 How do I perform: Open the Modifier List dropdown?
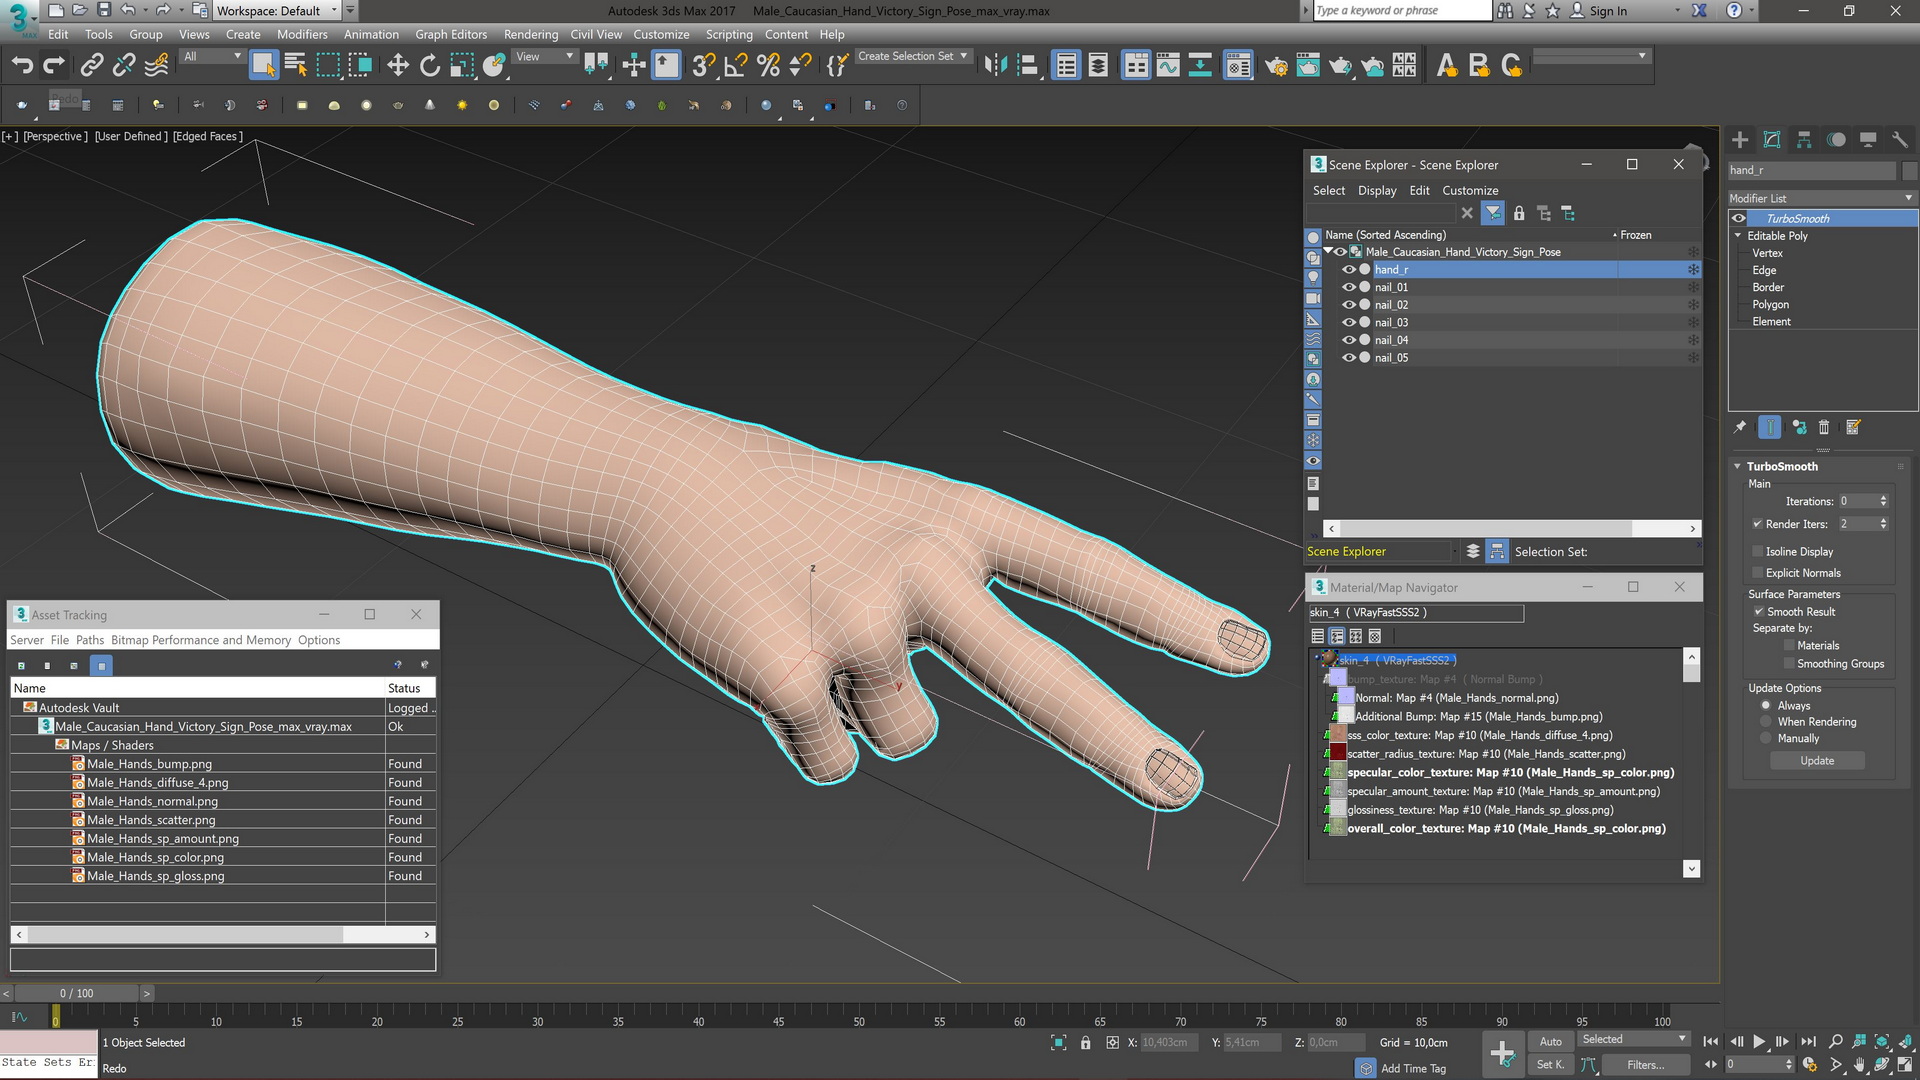(1822, 198)
